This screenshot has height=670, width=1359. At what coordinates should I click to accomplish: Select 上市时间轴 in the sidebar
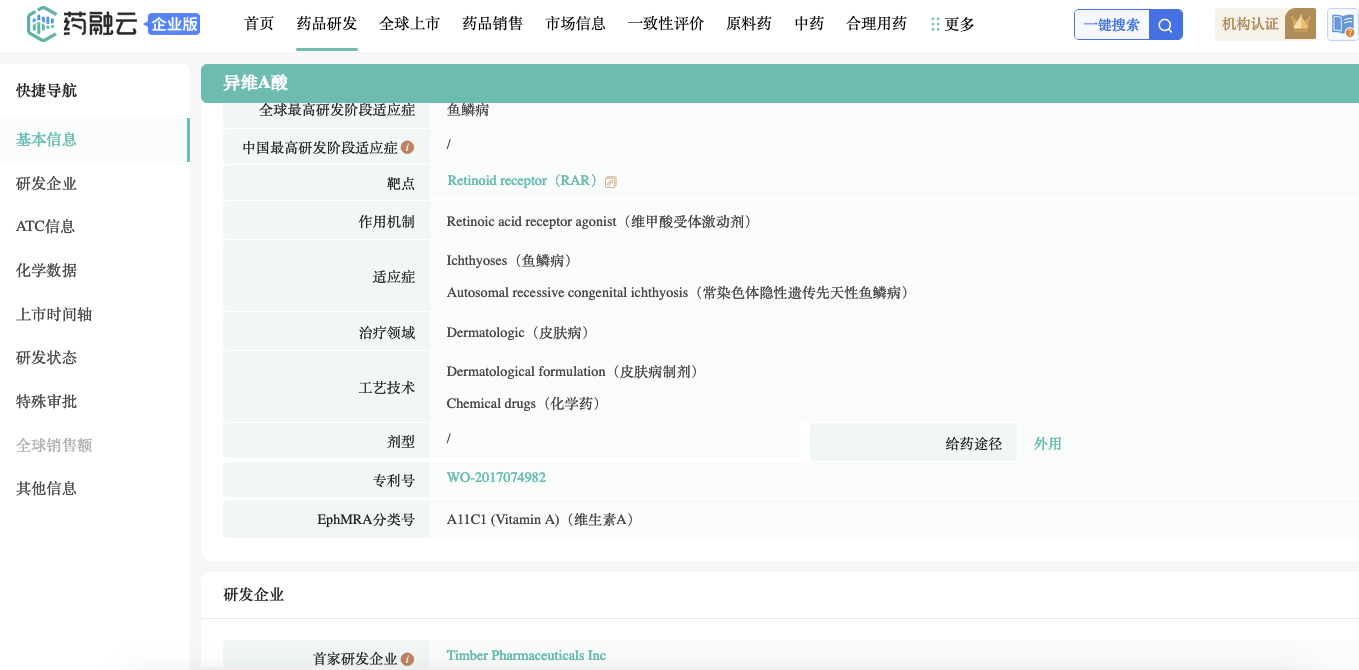pyautogui.click(x=54, y=314)
